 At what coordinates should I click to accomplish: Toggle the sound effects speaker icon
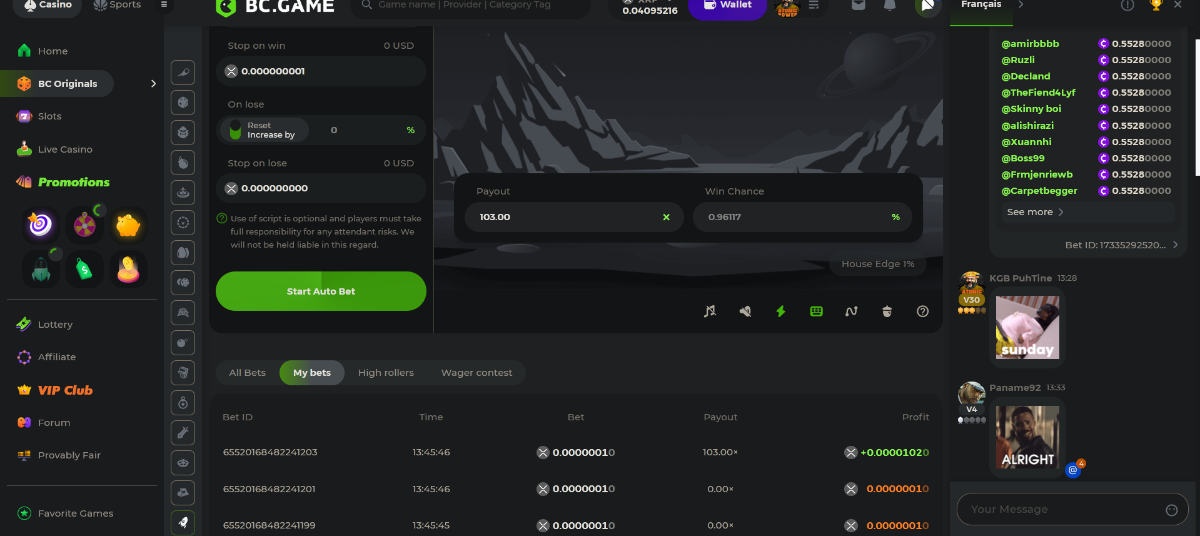click(745, 311)
